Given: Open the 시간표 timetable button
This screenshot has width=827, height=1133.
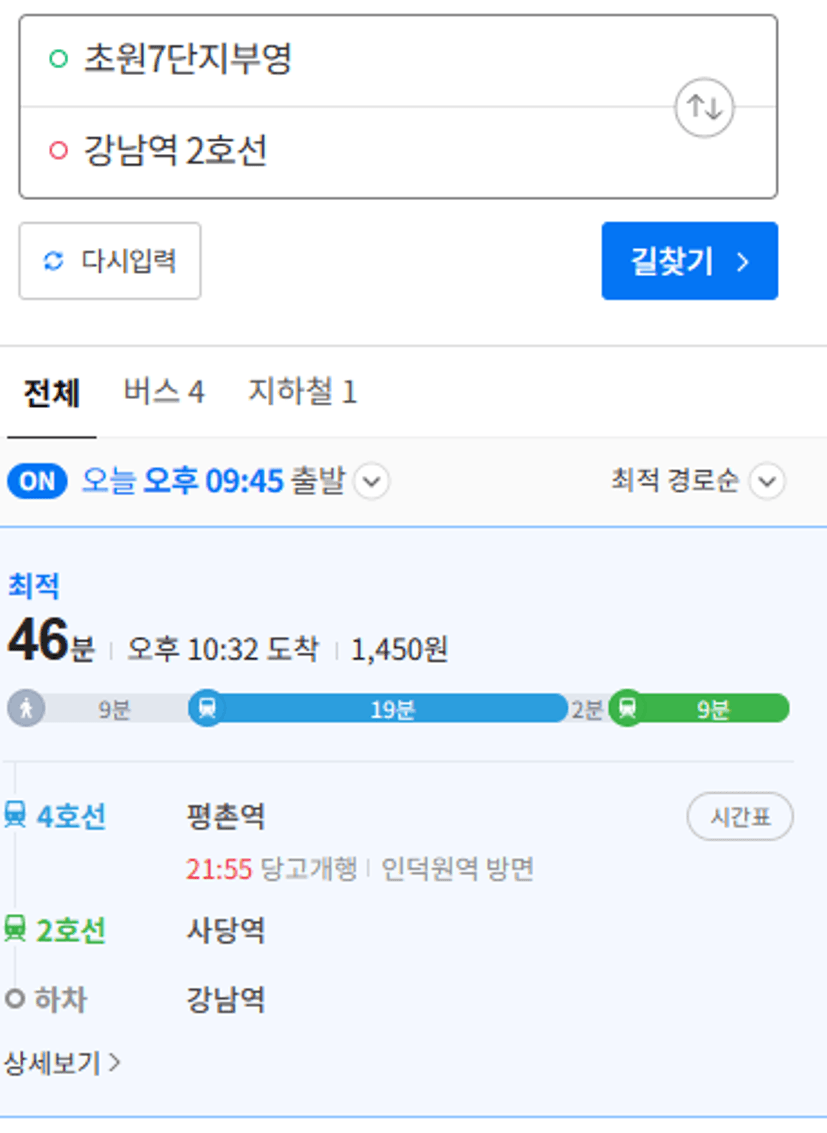Looking at the screenshot, I should point(740,817).
